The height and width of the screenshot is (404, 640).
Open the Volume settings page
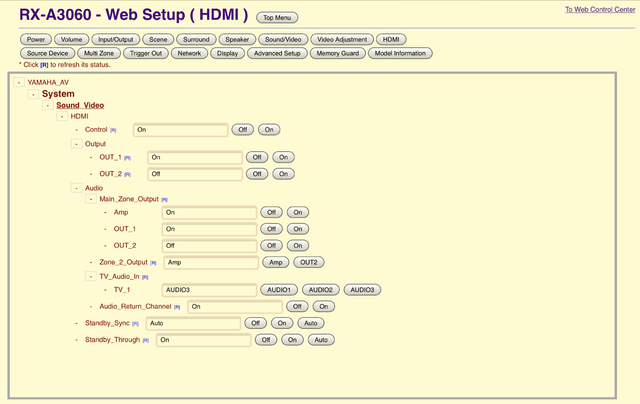click(x=71, y=40)
